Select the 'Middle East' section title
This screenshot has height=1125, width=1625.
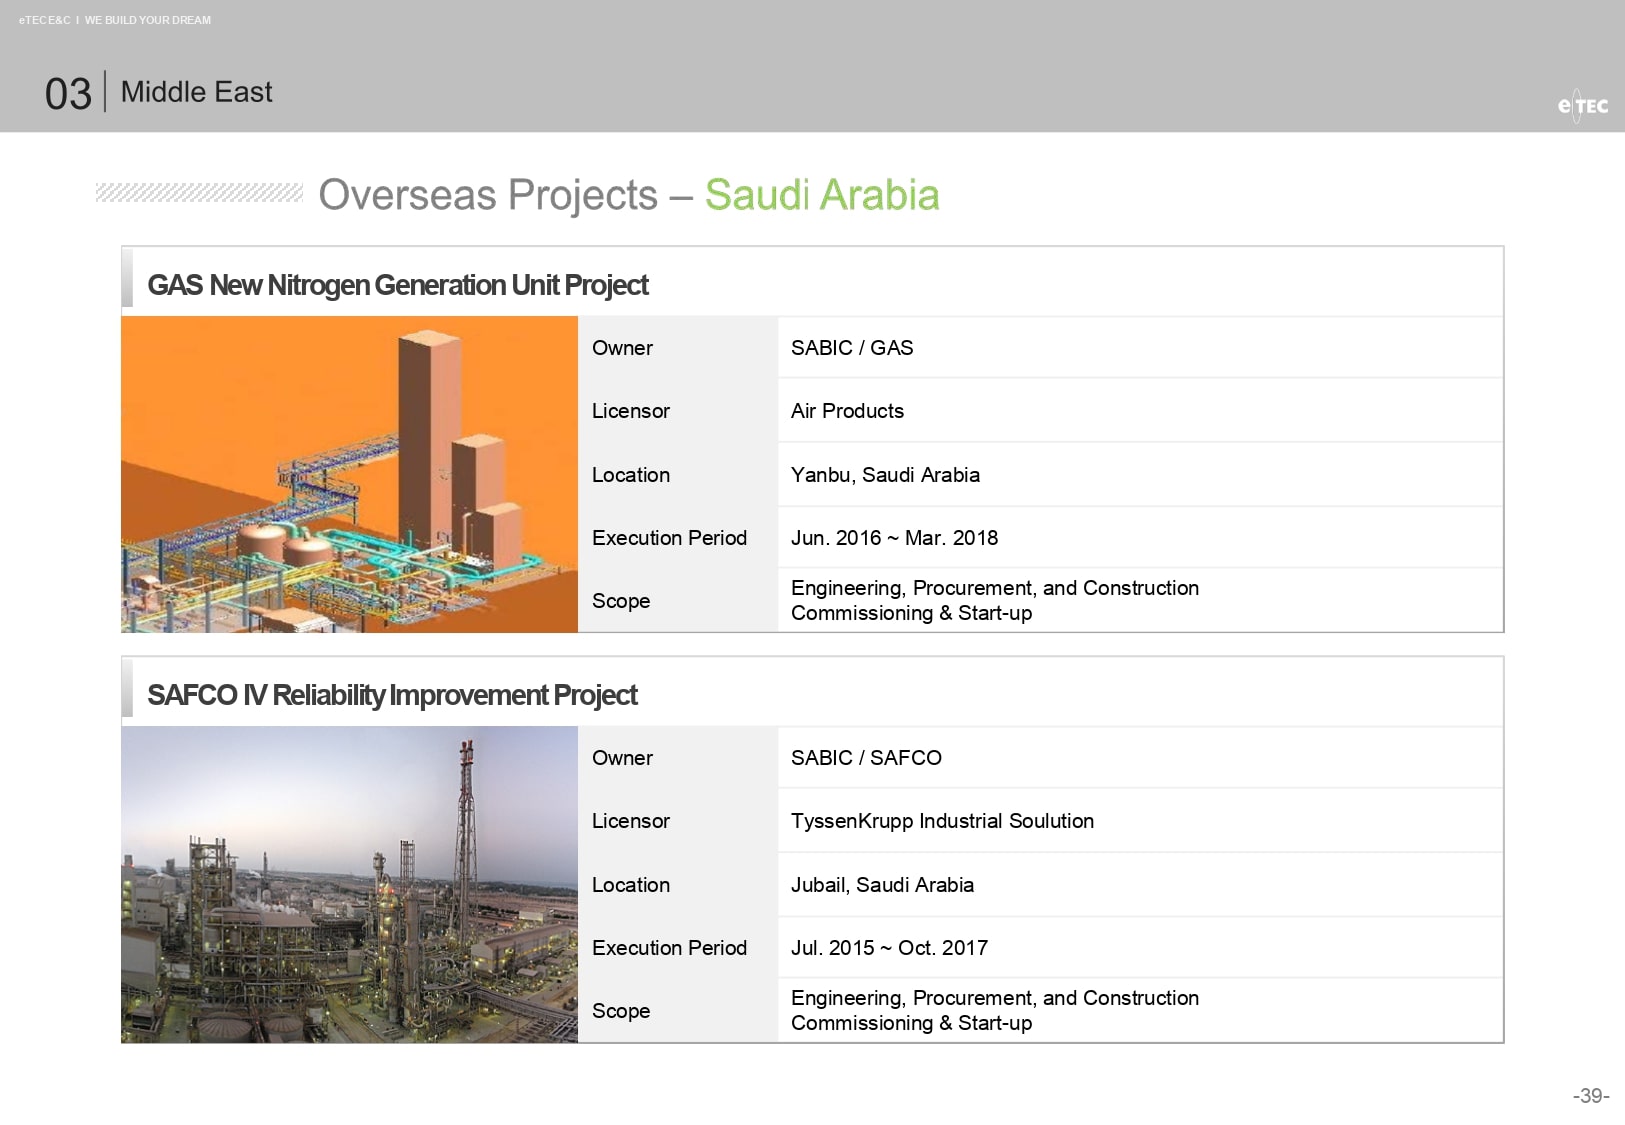[x=196, y=92]
